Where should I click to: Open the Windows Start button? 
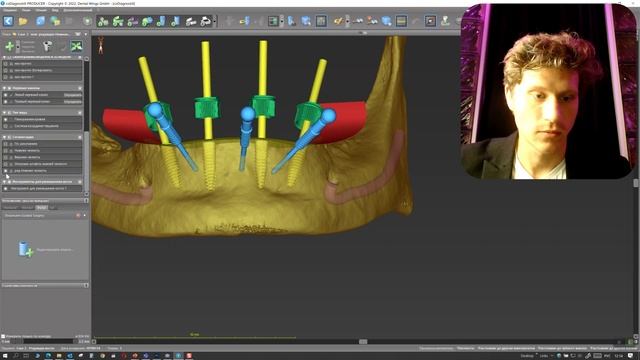(5, 356)
